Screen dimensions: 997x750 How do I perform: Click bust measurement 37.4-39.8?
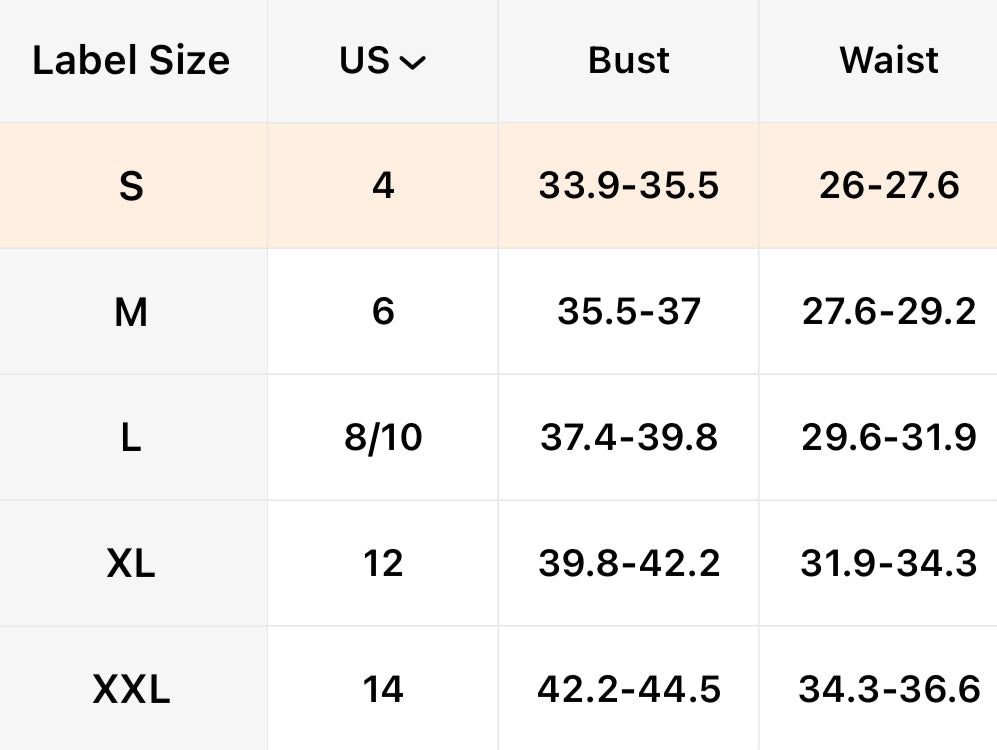(x=629, y=438)
